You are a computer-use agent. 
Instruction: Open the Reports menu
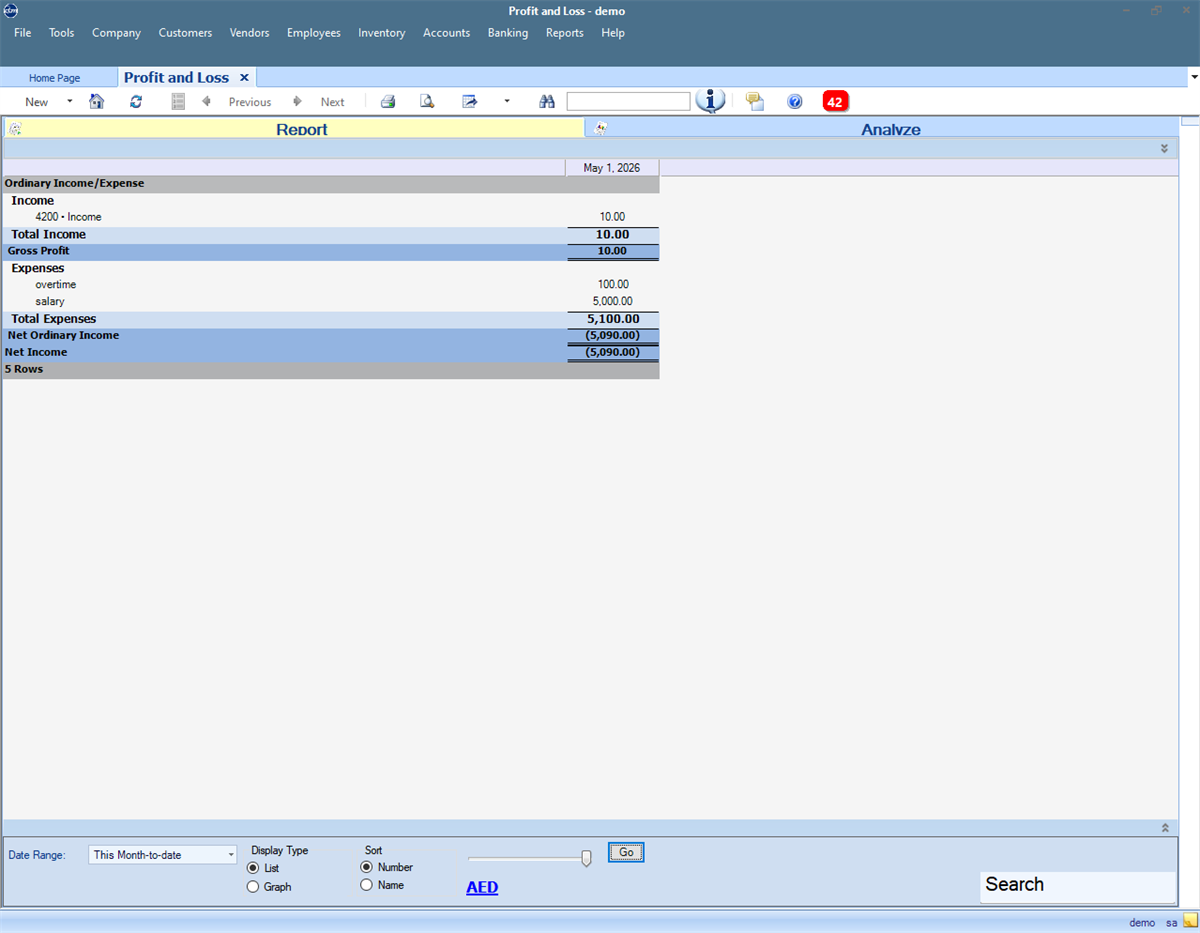pos(565,33)
